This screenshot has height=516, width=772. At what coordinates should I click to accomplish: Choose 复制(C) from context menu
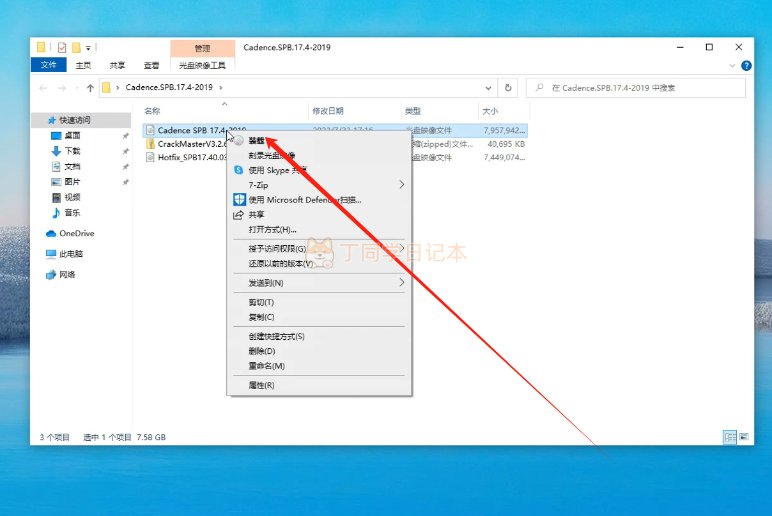point(261,317)
